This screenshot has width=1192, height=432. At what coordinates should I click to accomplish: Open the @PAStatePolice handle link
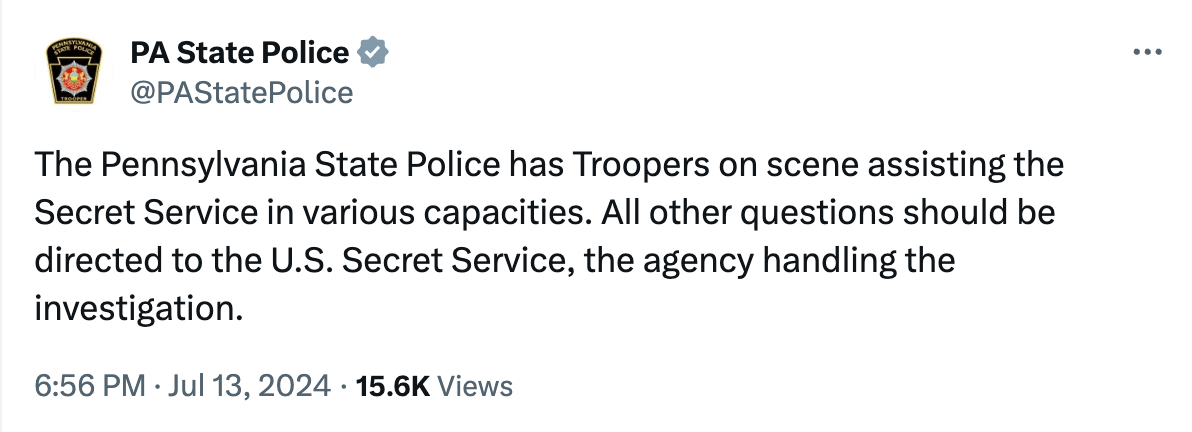[241, 93]
